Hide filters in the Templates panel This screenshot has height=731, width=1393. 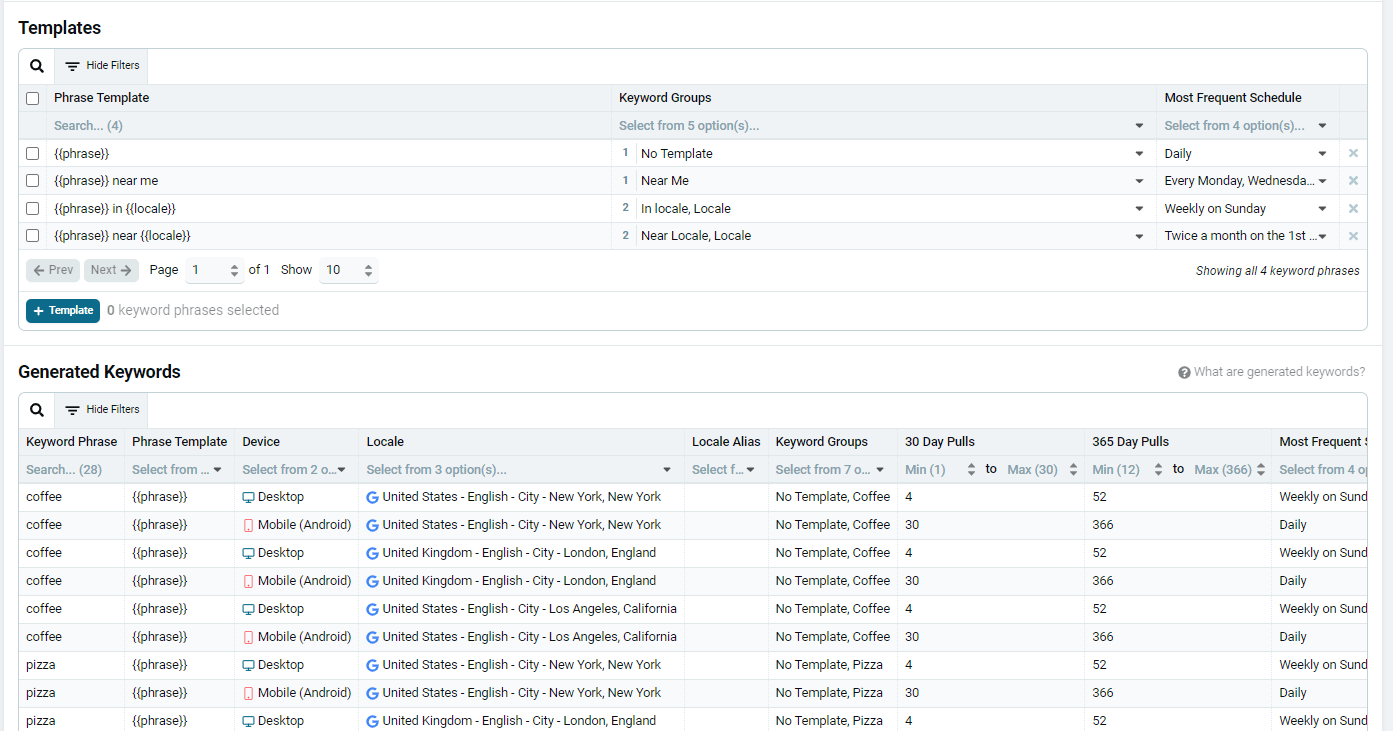pyautogui.click(x=102, y=66)
